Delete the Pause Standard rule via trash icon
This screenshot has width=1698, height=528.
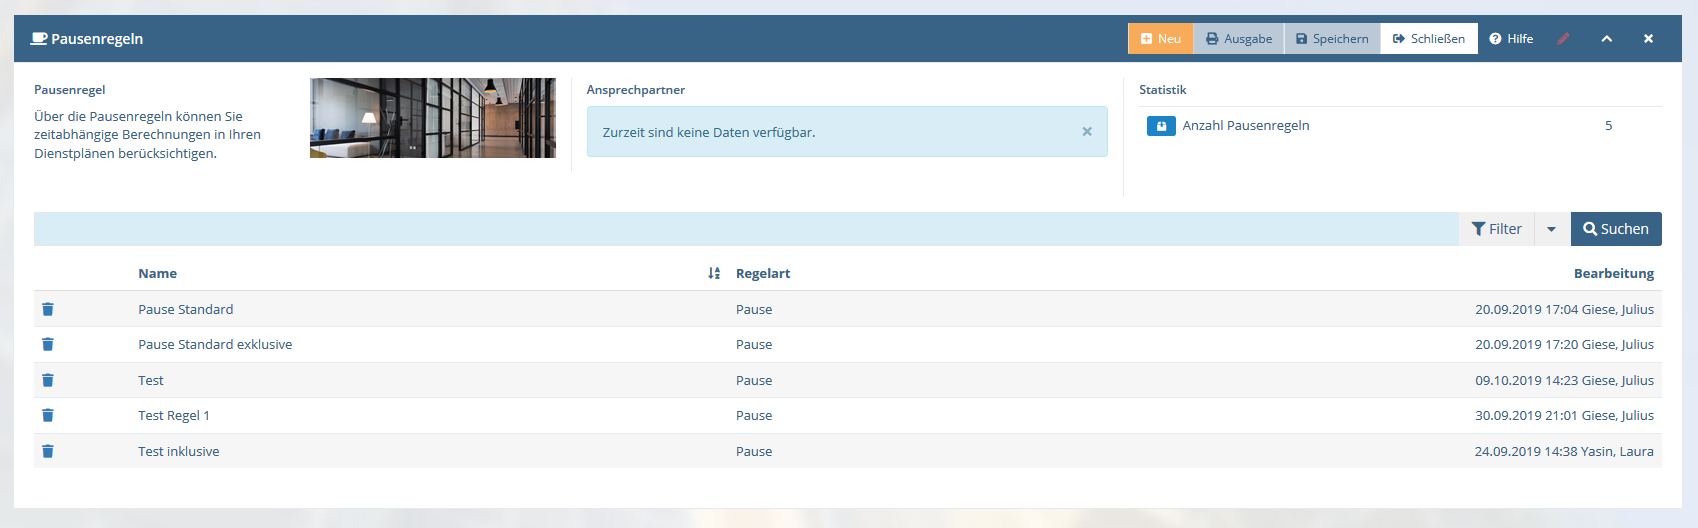click(x=48, y=309)
